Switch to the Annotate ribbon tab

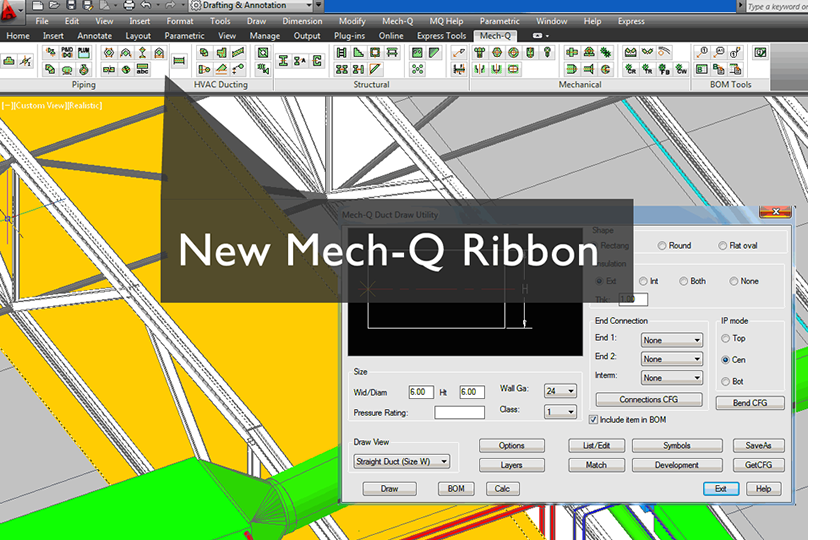(94, 36)
